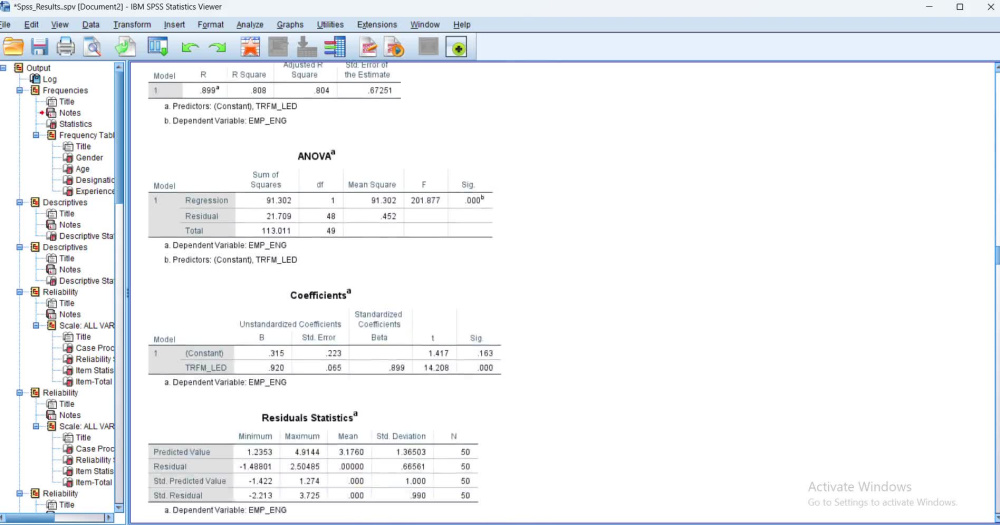Open the Insert menu
The image size is (1000, 525).
pyautogui.click(x=174, y=24)
